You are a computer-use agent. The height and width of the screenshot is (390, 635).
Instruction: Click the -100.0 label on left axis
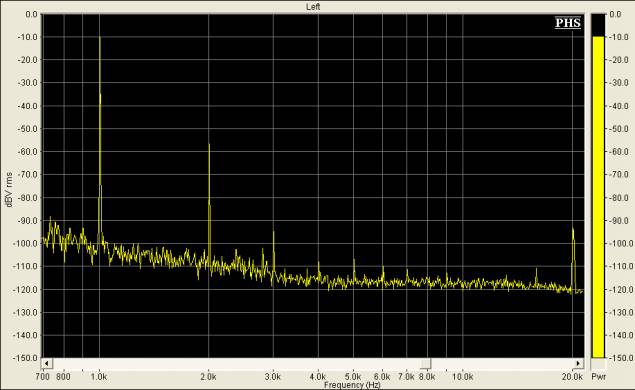(x=27, y=243)
